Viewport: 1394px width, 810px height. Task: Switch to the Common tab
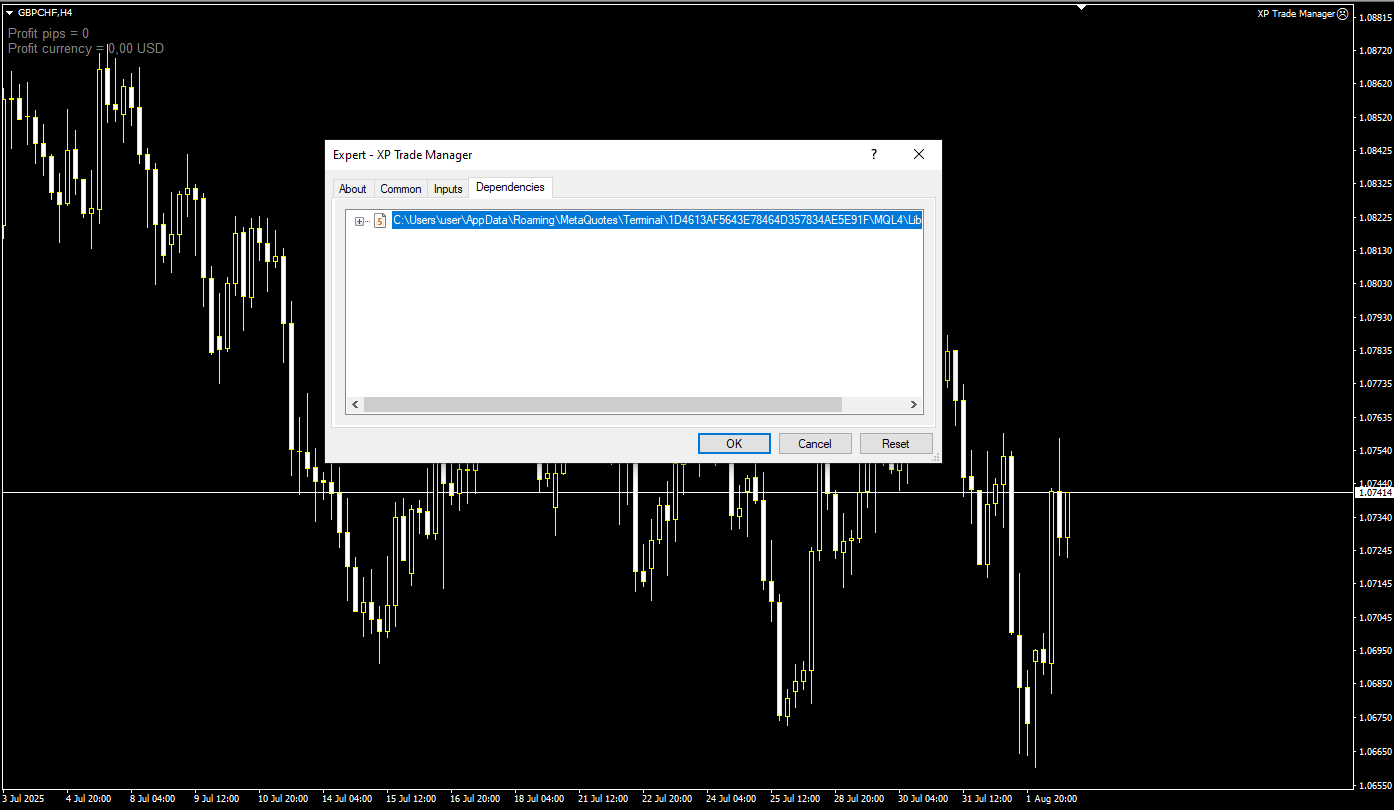point(400,188)
